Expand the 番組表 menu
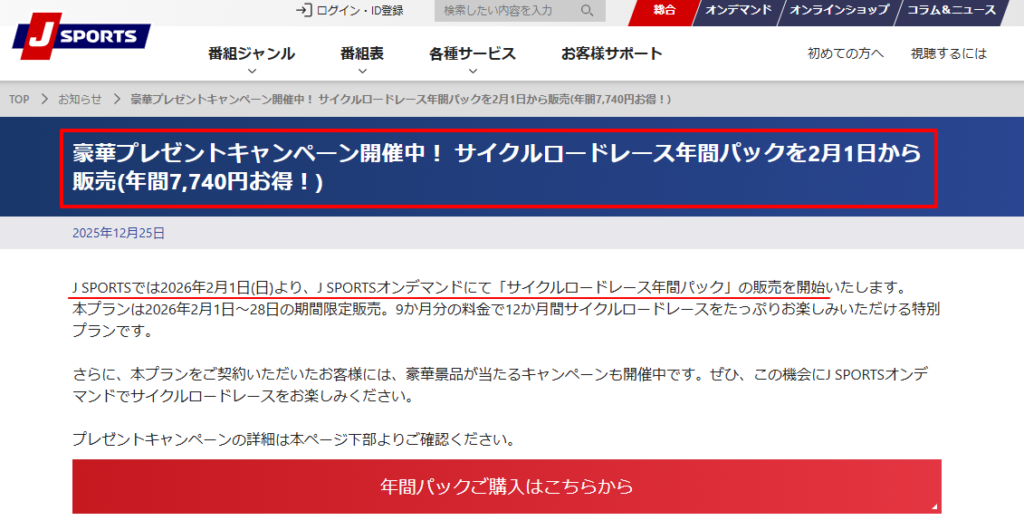The height and width of the screenshot is (530, 1024). (x=362, y=54)
